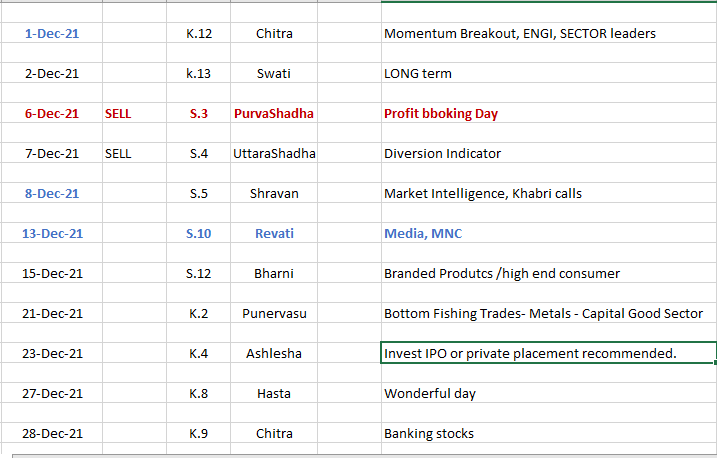
Task: Click Invest IPO or private placement cell
Action: pyautogui.click(x=549, y=353)
